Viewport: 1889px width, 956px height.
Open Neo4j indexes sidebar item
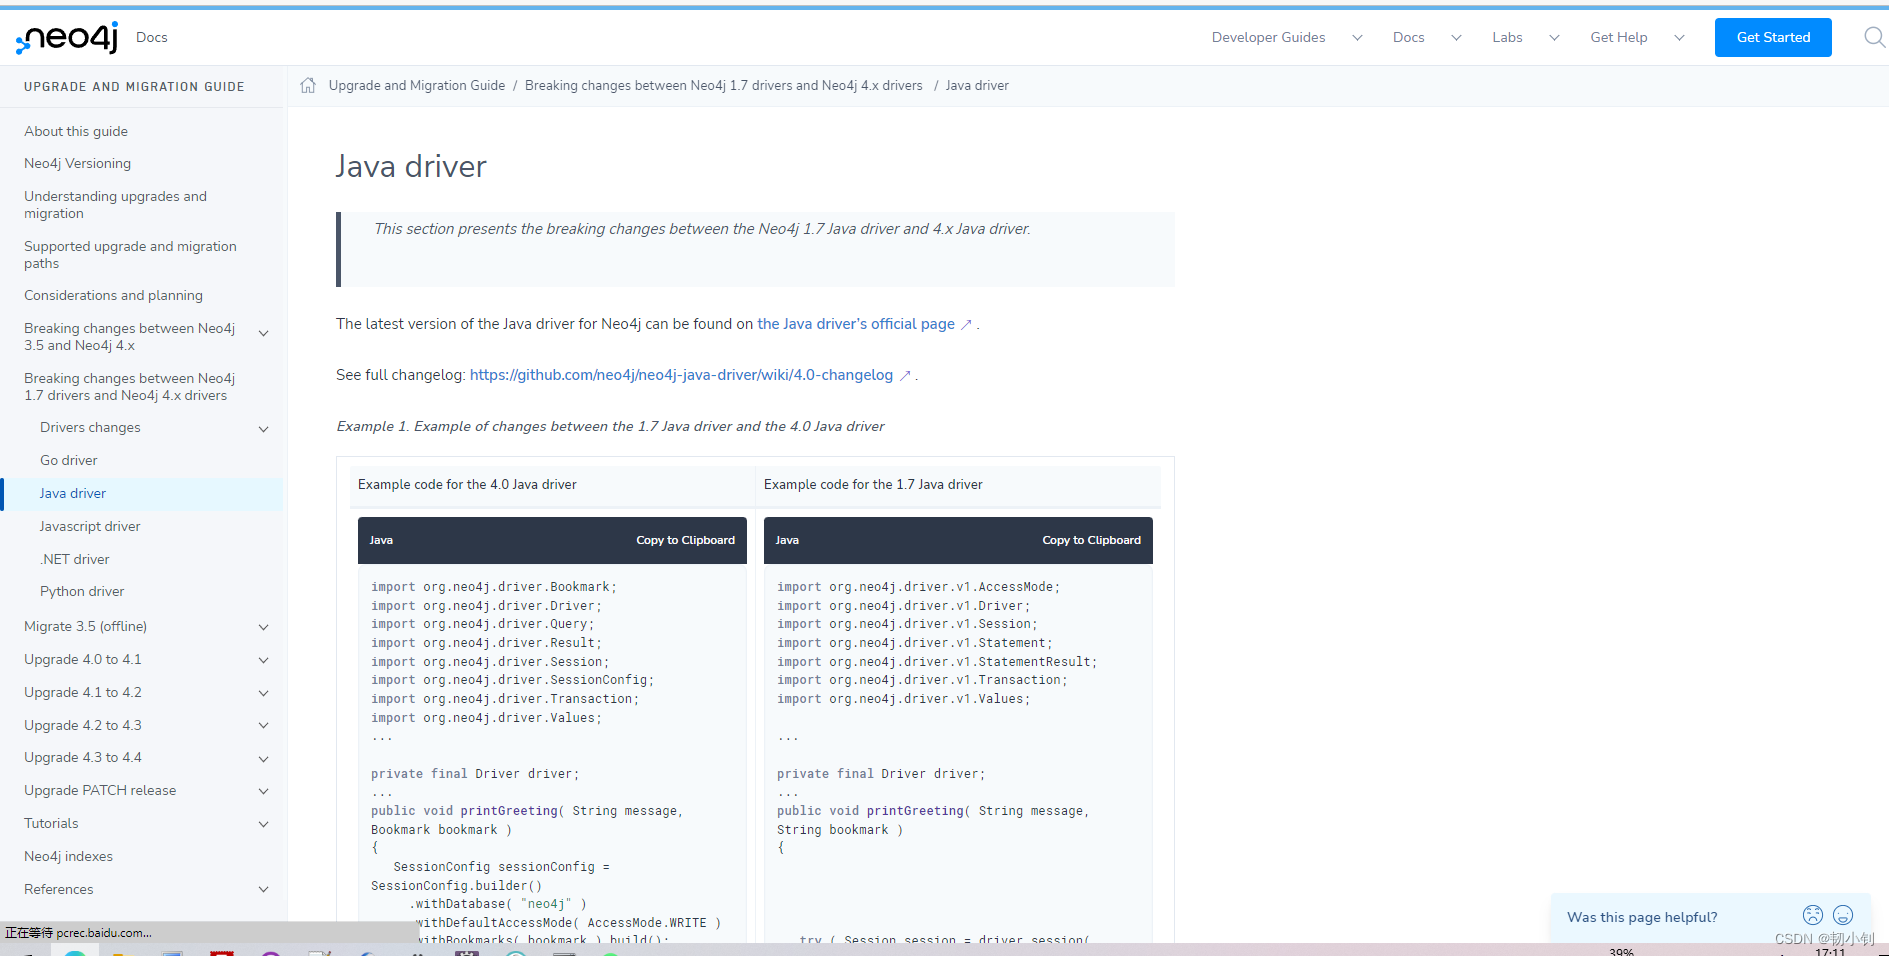click(x=68, y=856)
